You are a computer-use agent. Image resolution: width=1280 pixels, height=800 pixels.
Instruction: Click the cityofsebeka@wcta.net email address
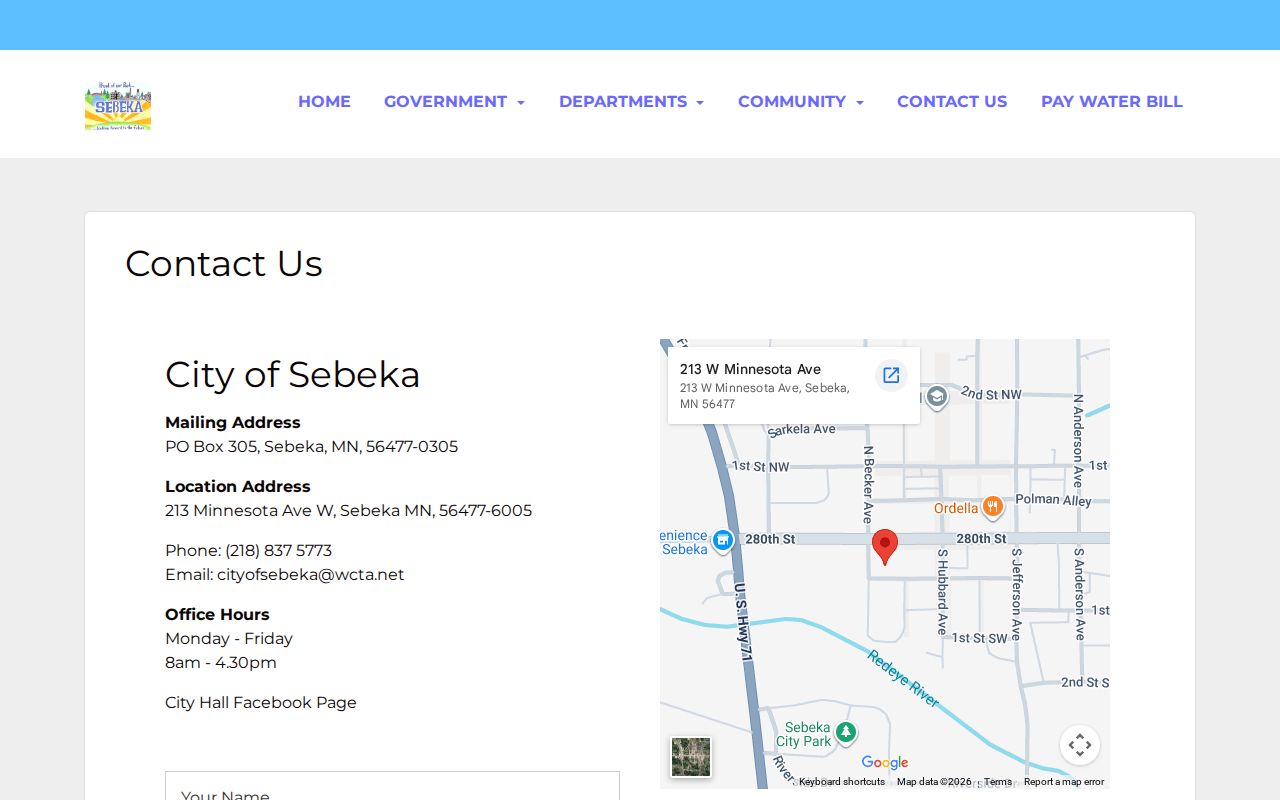[x=311, y=575]
